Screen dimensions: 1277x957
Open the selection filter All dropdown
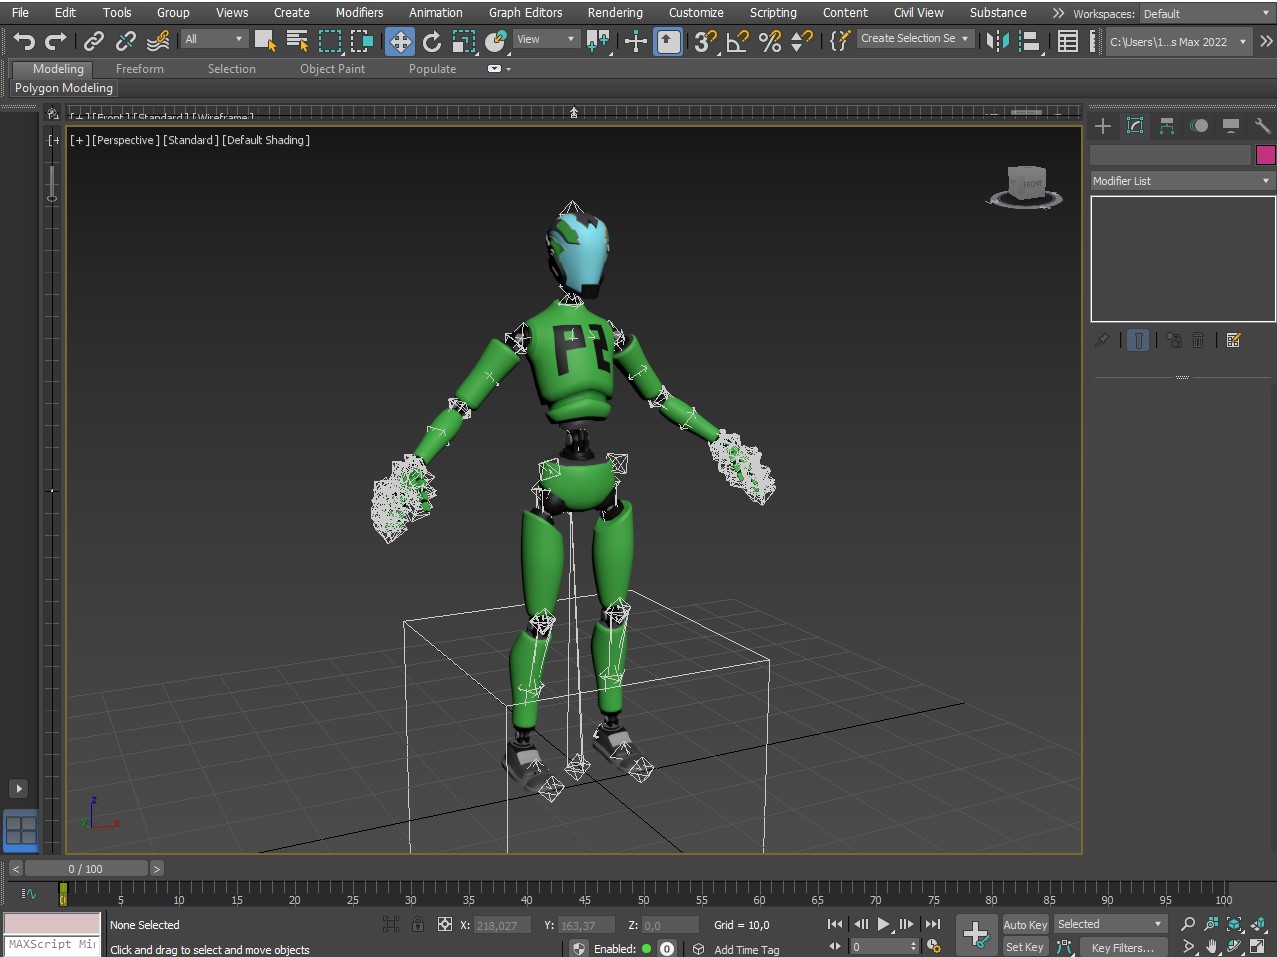(x=214, y=39)
